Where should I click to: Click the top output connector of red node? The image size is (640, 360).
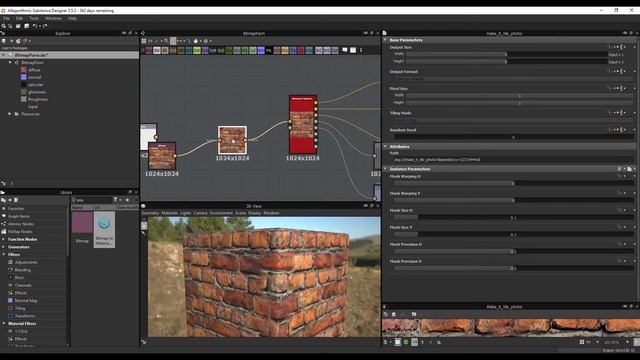coord(316,103)
